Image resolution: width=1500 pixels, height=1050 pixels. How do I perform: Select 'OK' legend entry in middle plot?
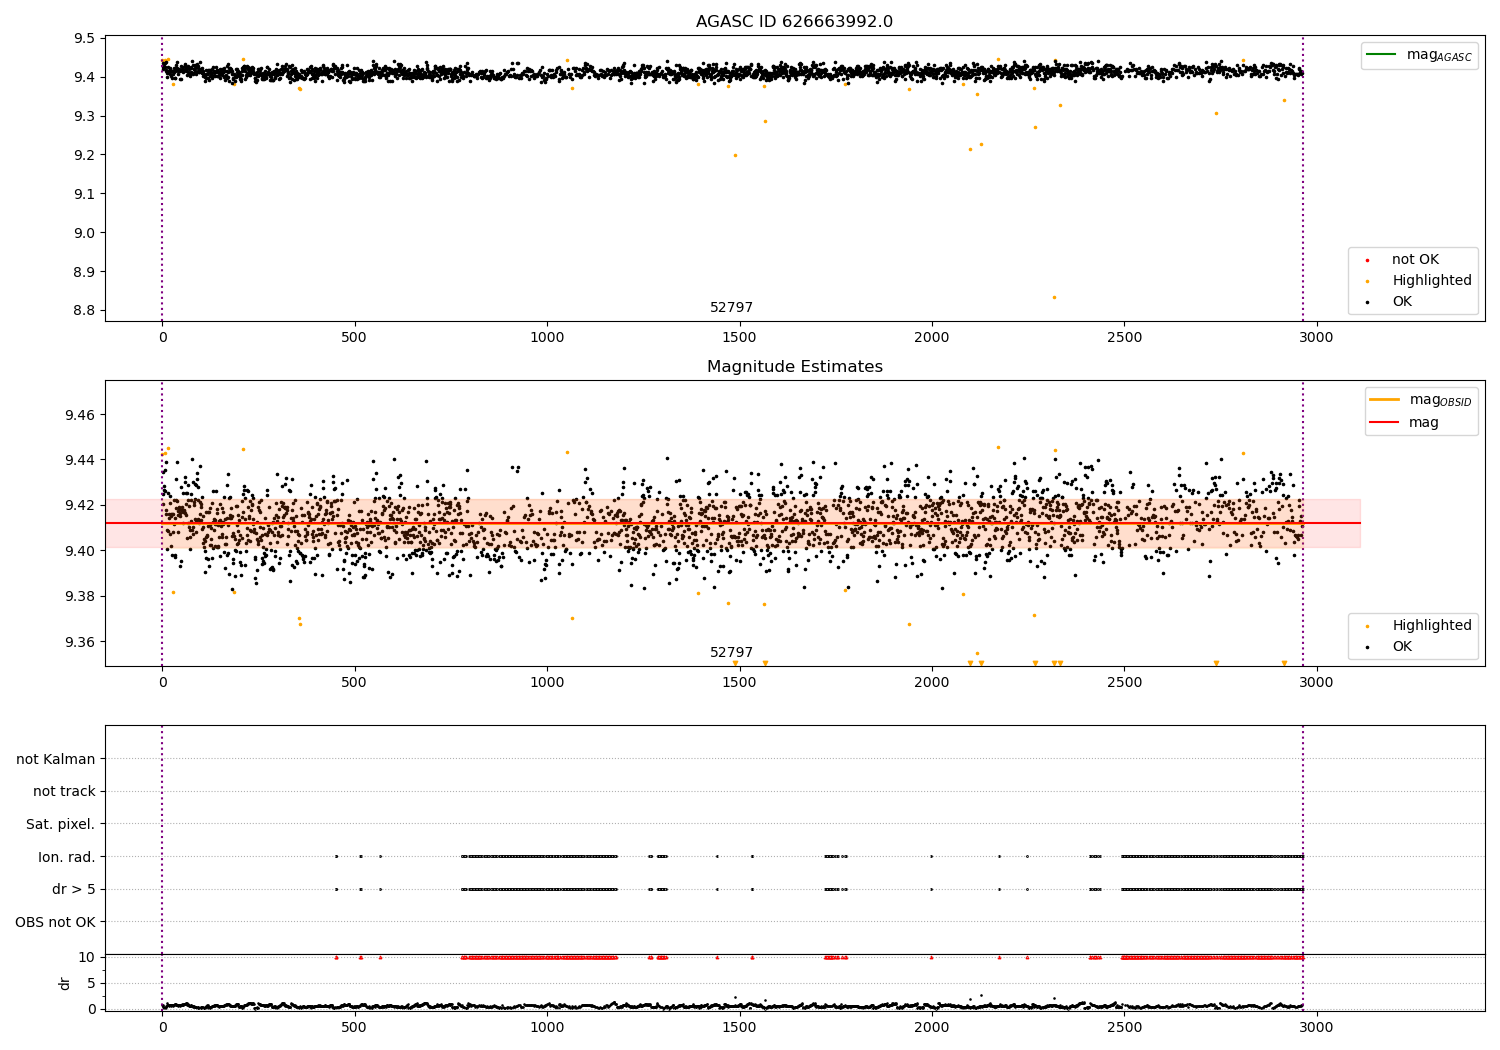pyautogui.click(x=1389, y=647)
